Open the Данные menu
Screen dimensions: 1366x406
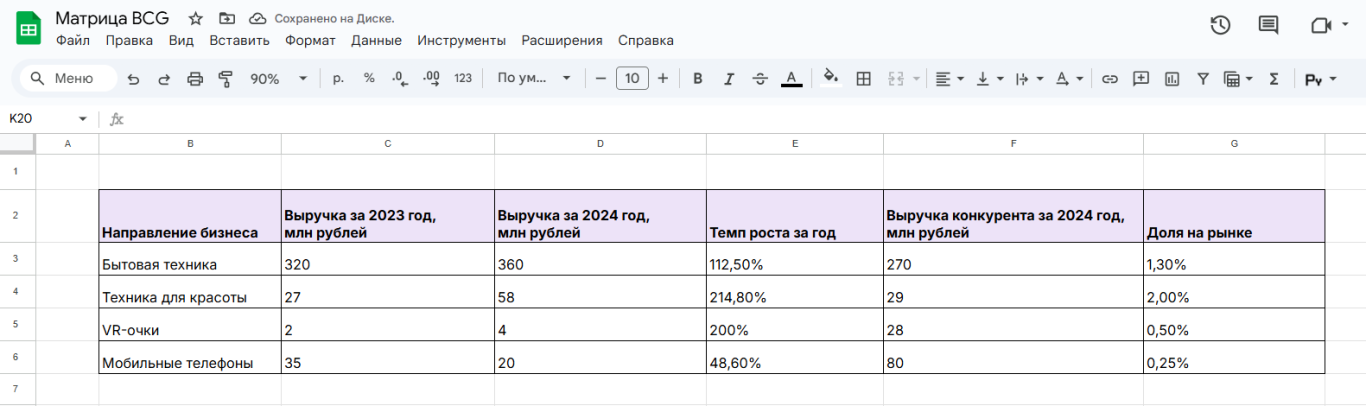click(x=376, y=41)
